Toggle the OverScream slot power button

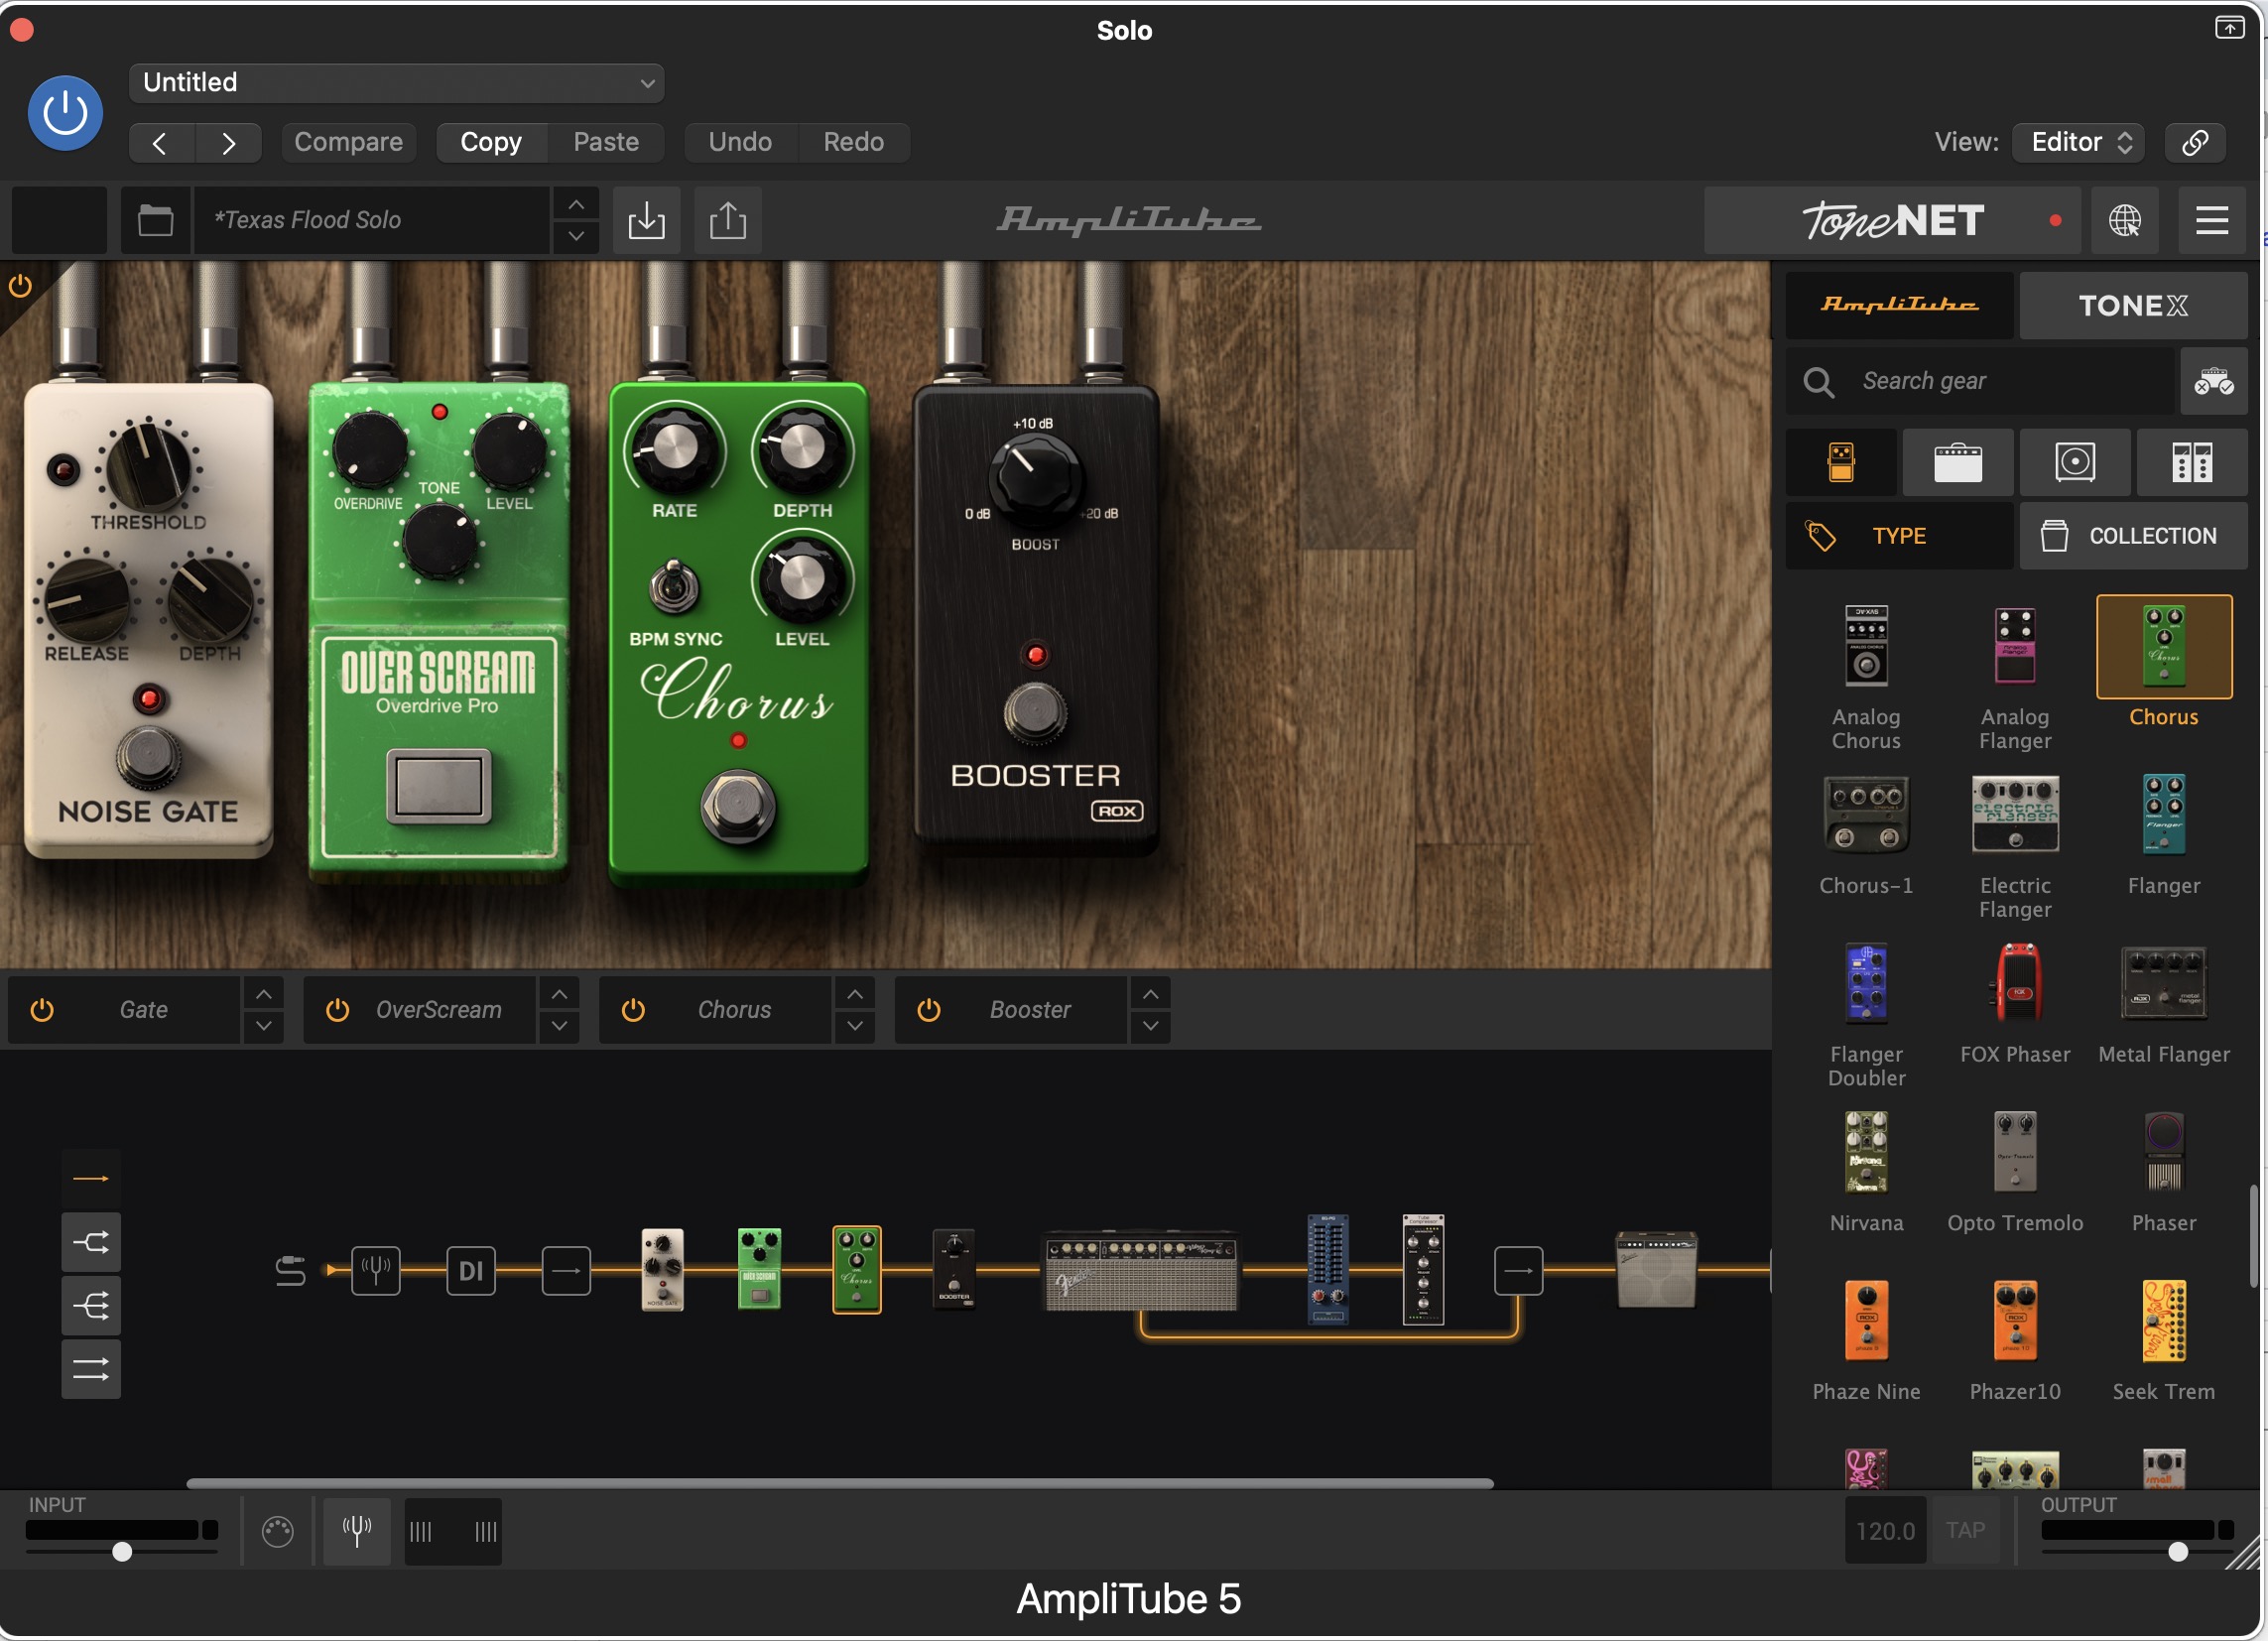[338, 1010]
